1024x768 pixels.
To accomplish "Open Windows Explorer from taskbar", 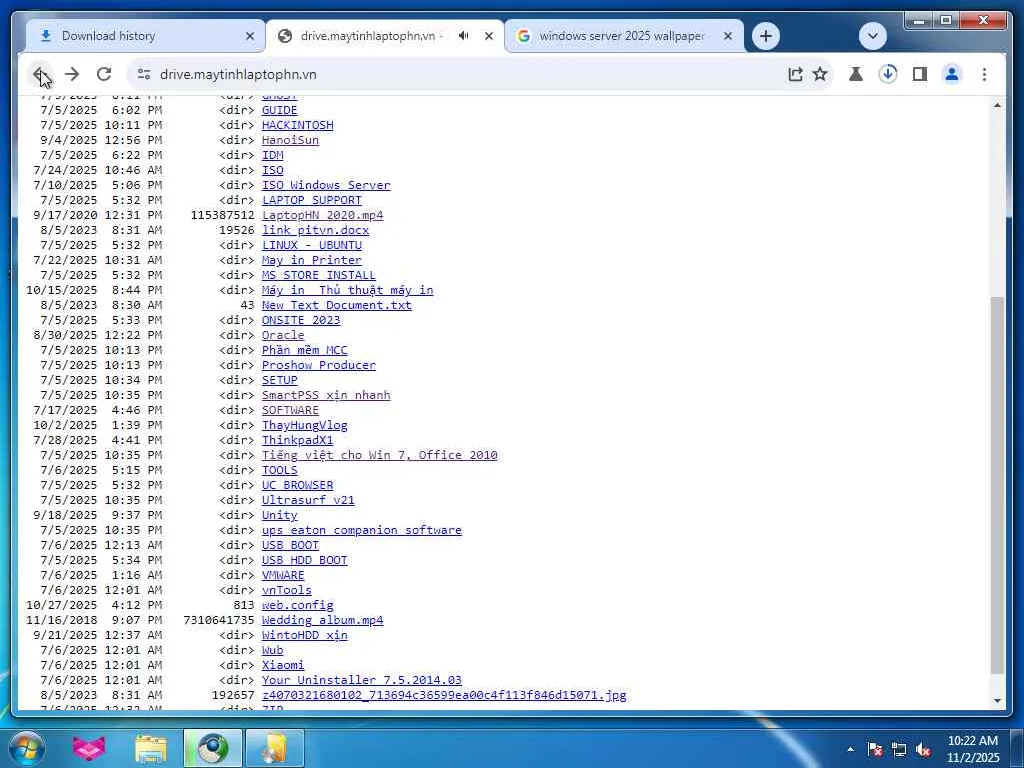I will pyautogui.click(x=151, y=748).
